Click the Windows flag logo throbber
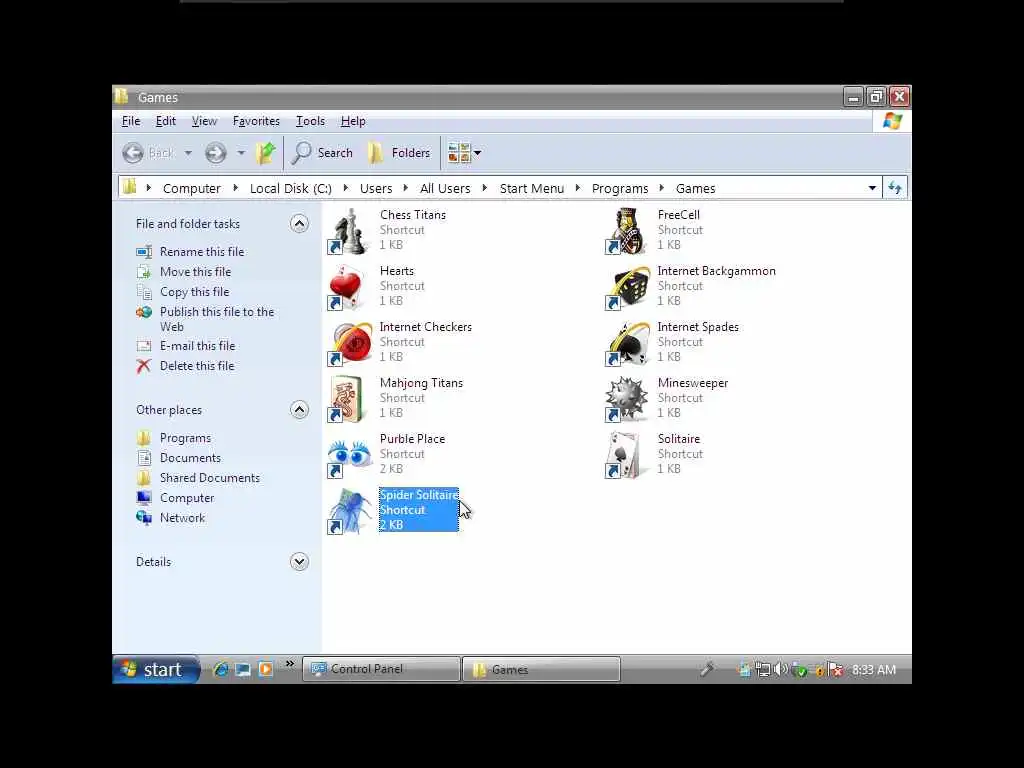This screenshot has width=1024, height=768. click(892, 121)
